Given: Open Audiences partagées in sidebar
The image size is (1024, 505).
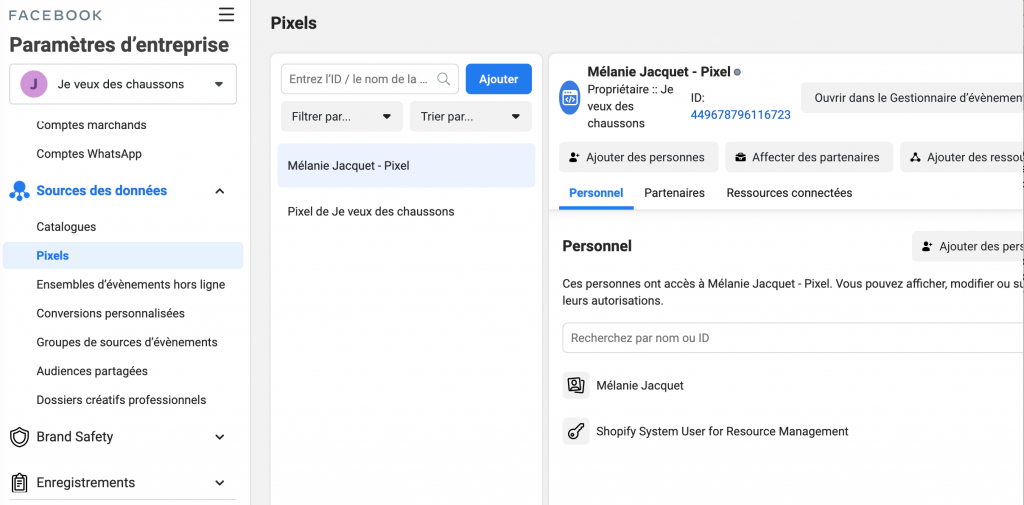Looking at the screenshot, I should tap(92, 371).
